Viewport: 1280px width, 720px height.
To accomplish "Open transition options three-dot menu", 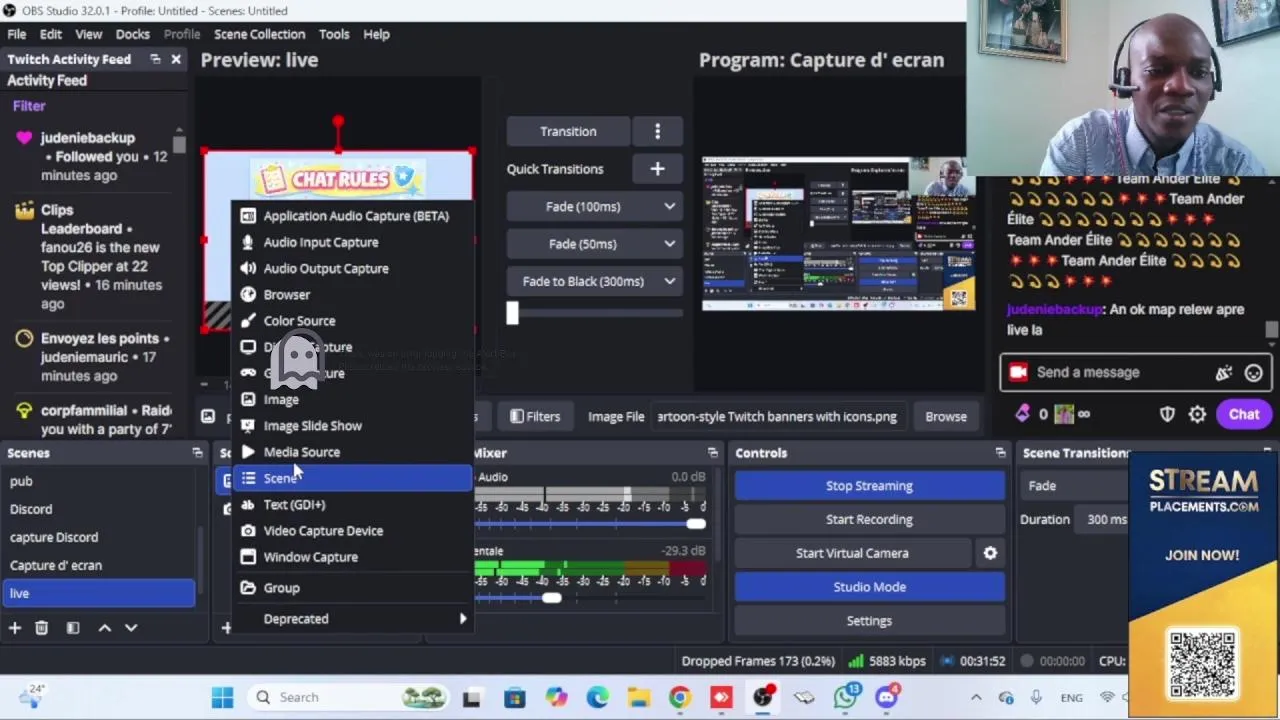I will [657, 131].
